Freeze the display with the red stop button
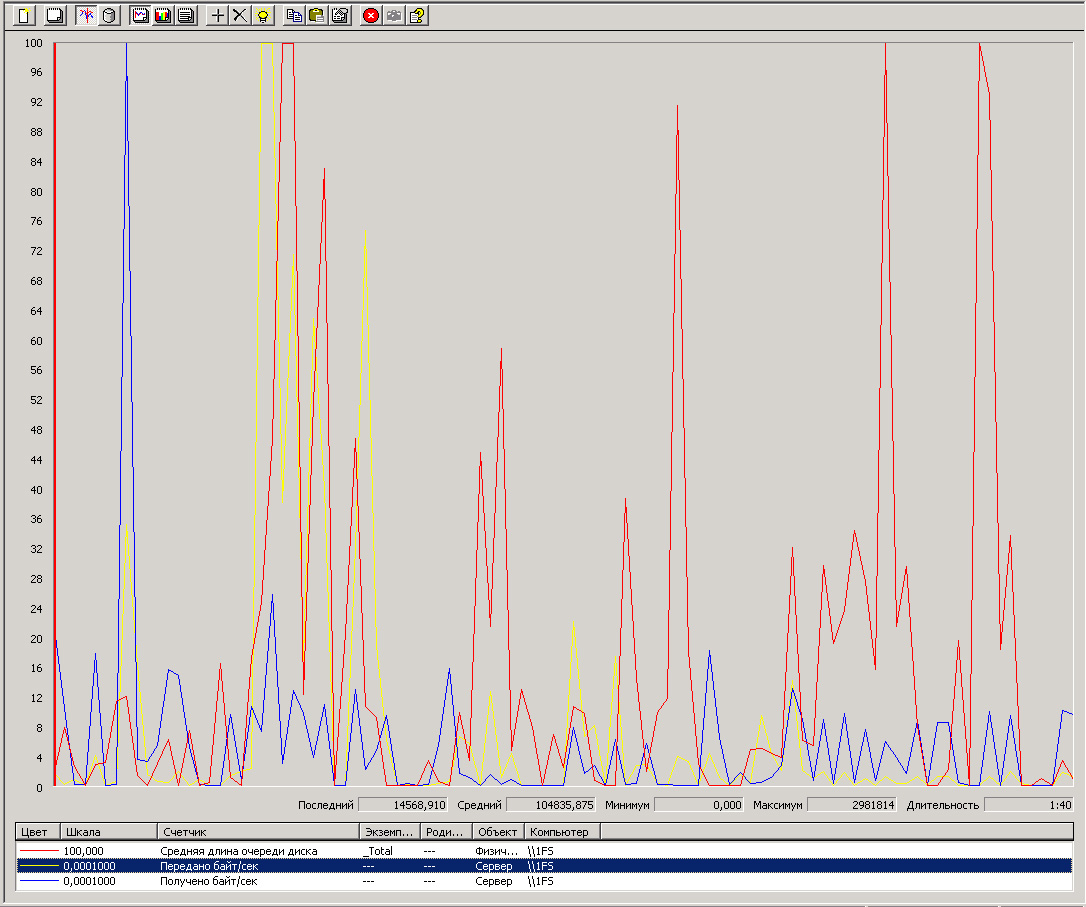Image resolution: width=1086 pixels, height=907 pixels. coord(371,15)
